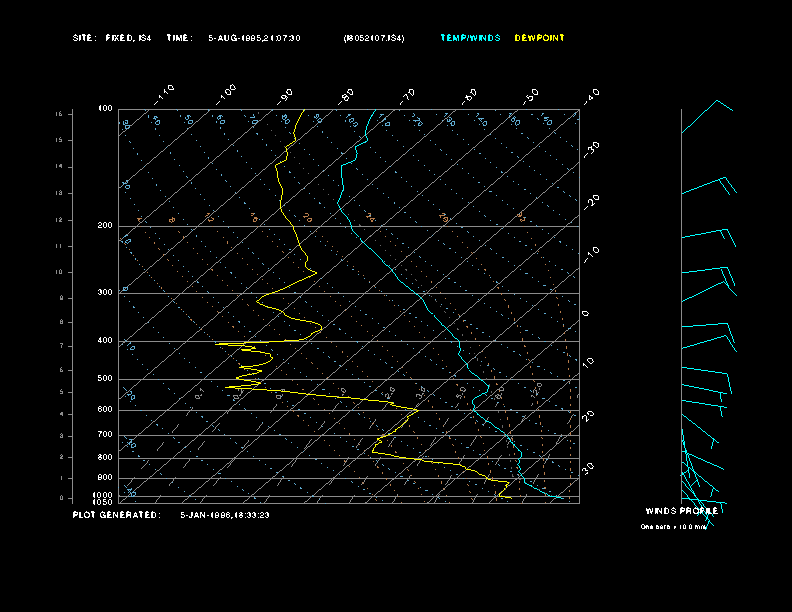
Task: Click the -80 temperature label at top
Action: (x=347, y=96)
